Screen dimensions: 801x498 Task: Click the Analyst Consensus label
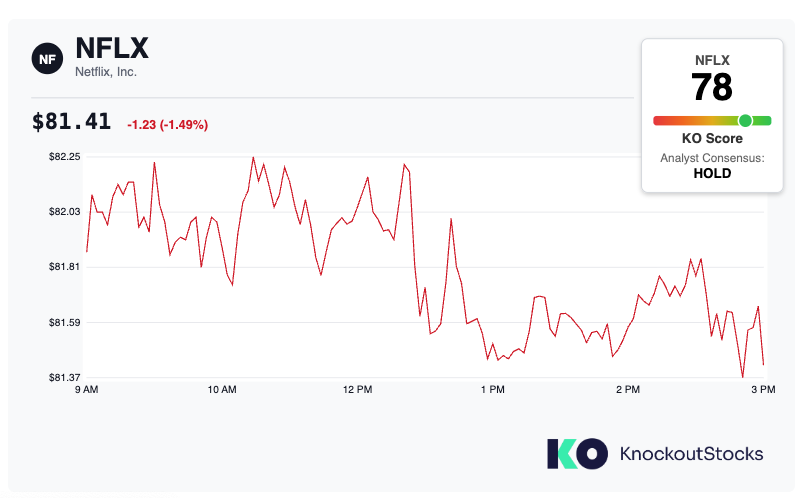pos(712,158)
